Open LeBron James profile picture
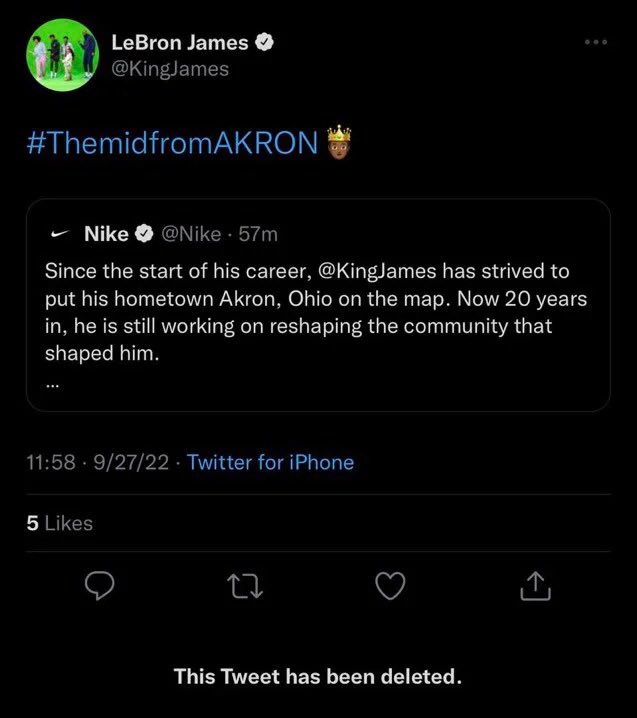This screenshot has height=718, width=637. 63,55
